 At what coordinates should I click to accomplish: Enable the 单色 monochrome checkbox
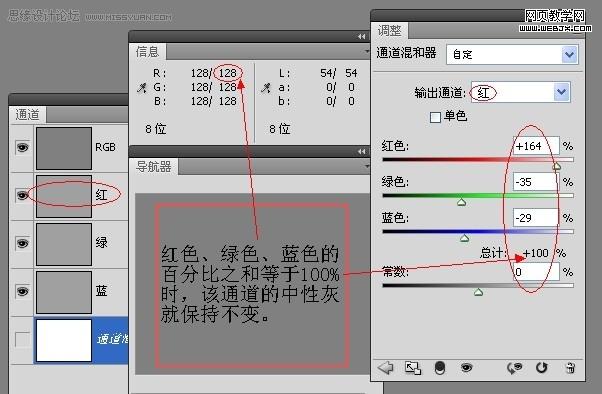pos(435,117)
